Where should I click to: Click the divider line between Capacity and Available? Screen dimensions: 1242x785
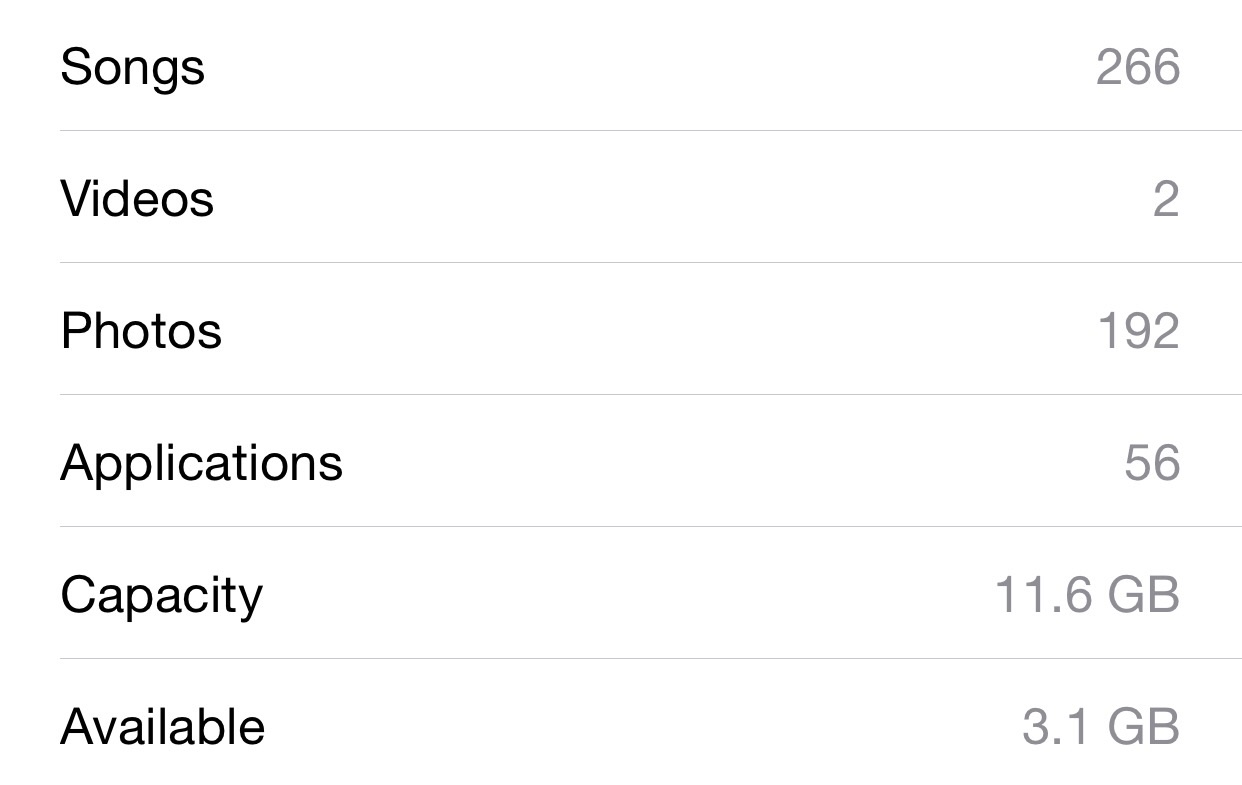pos(651,658)
